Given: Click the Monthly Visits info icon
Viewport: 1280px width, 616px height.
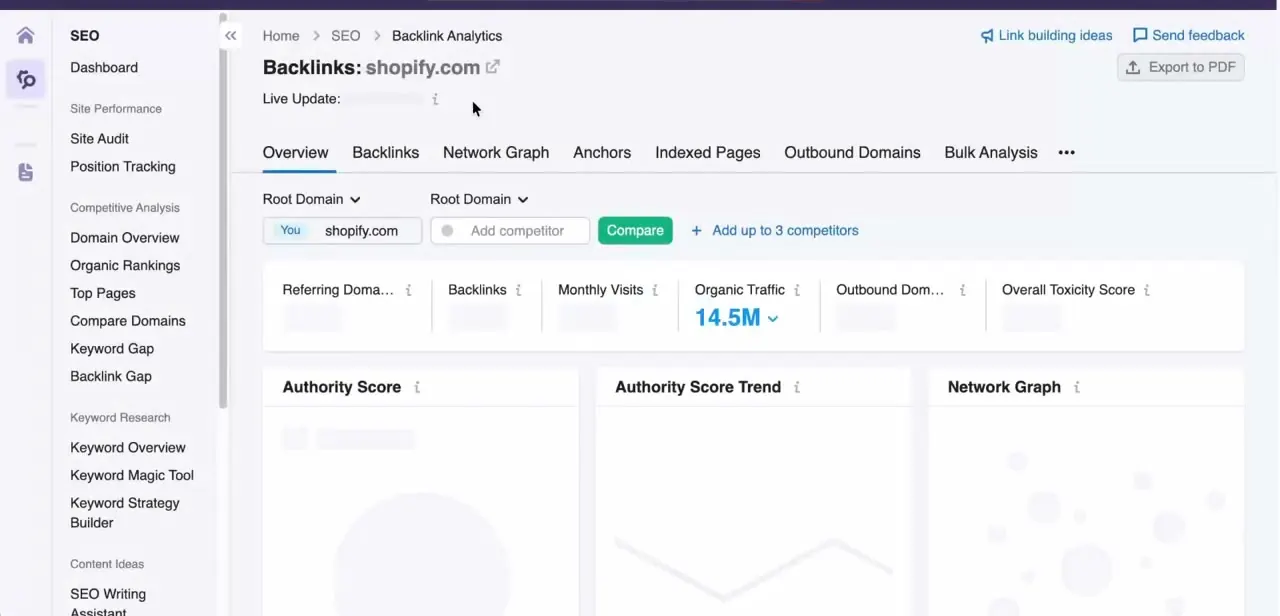Looking at the screenshot, I should (655, 290).
